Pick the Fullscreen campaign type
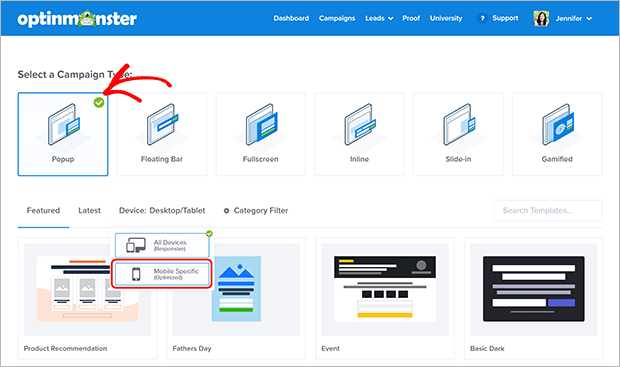Image resolution: width=620 pixels, height=367 pixels. click(x=261, y=134)
